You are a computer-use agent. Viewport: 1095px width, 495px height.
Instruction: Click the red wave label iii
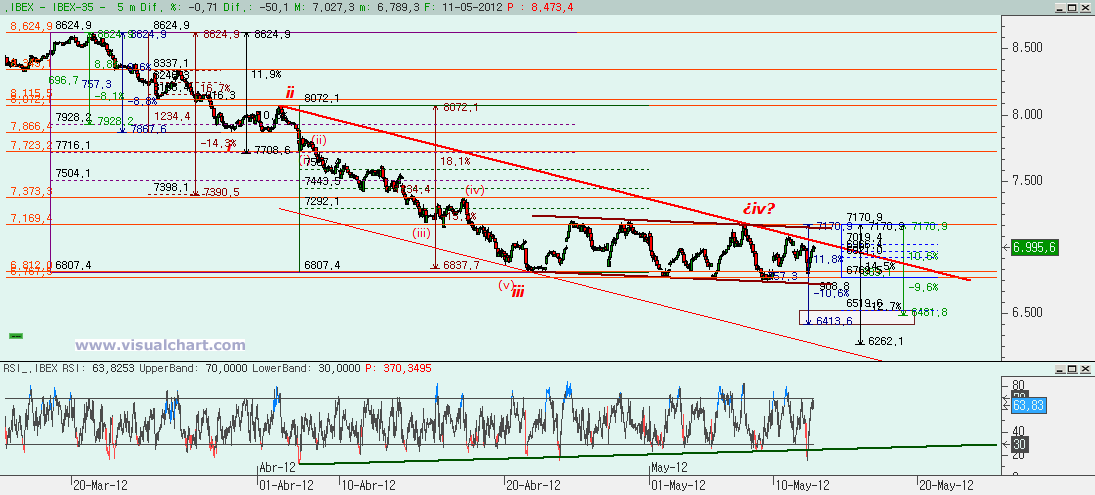tap(517, 293)
